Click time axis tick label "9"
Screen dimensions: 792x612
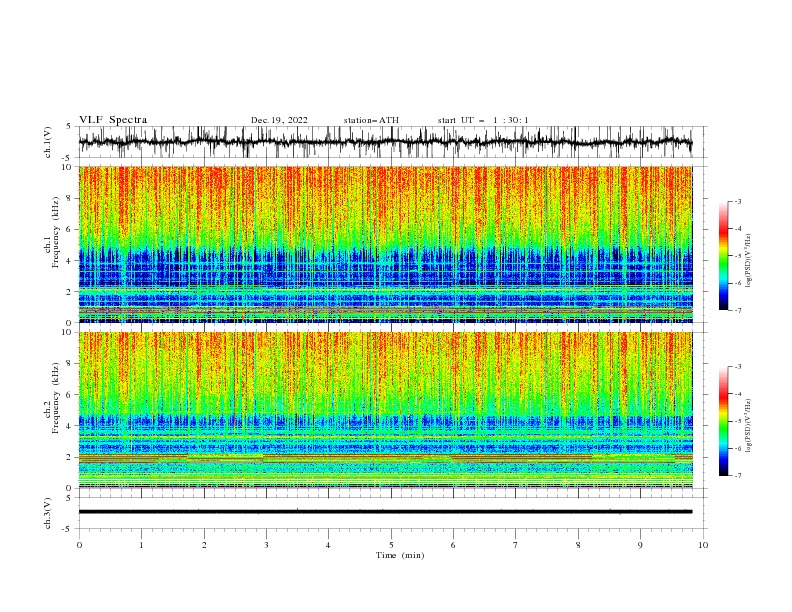click(x=640, y=545)
